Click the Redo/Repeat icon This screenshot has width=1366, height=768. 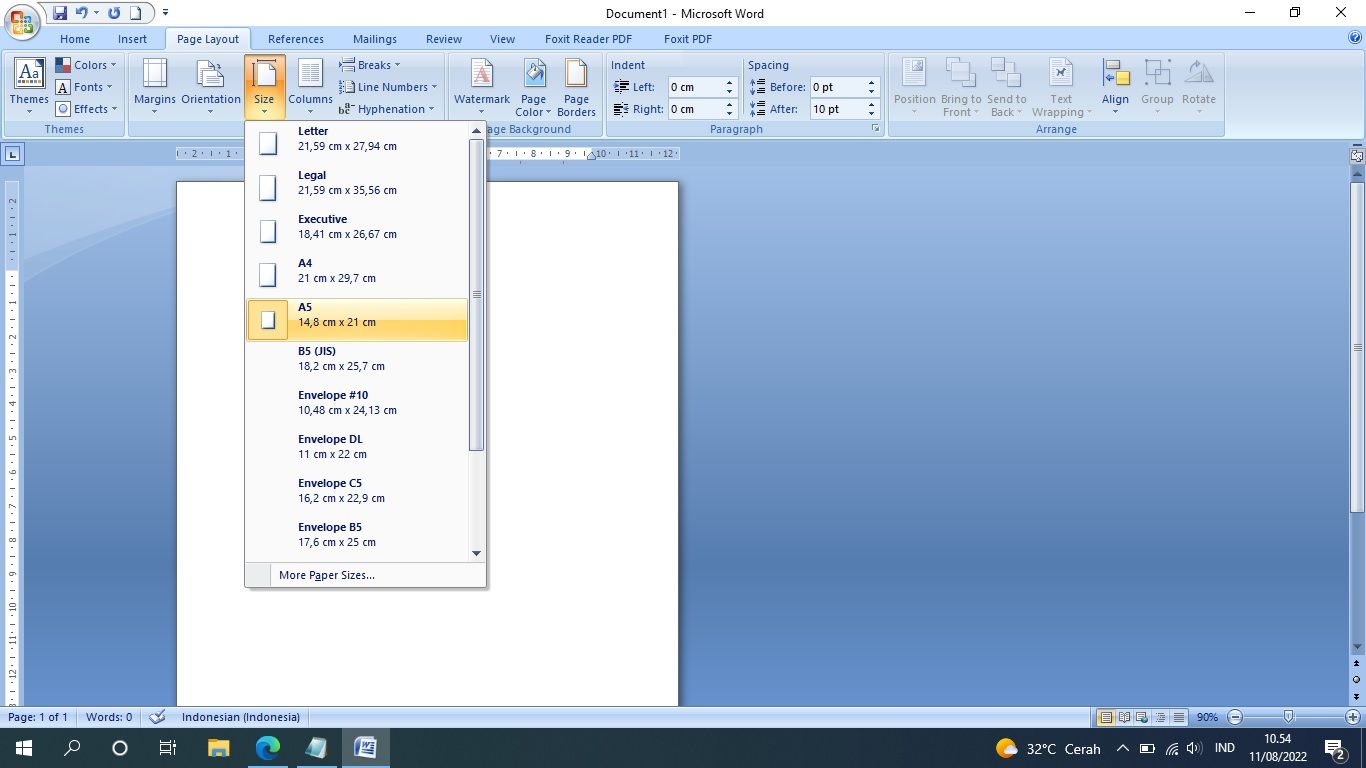point(114,13)
